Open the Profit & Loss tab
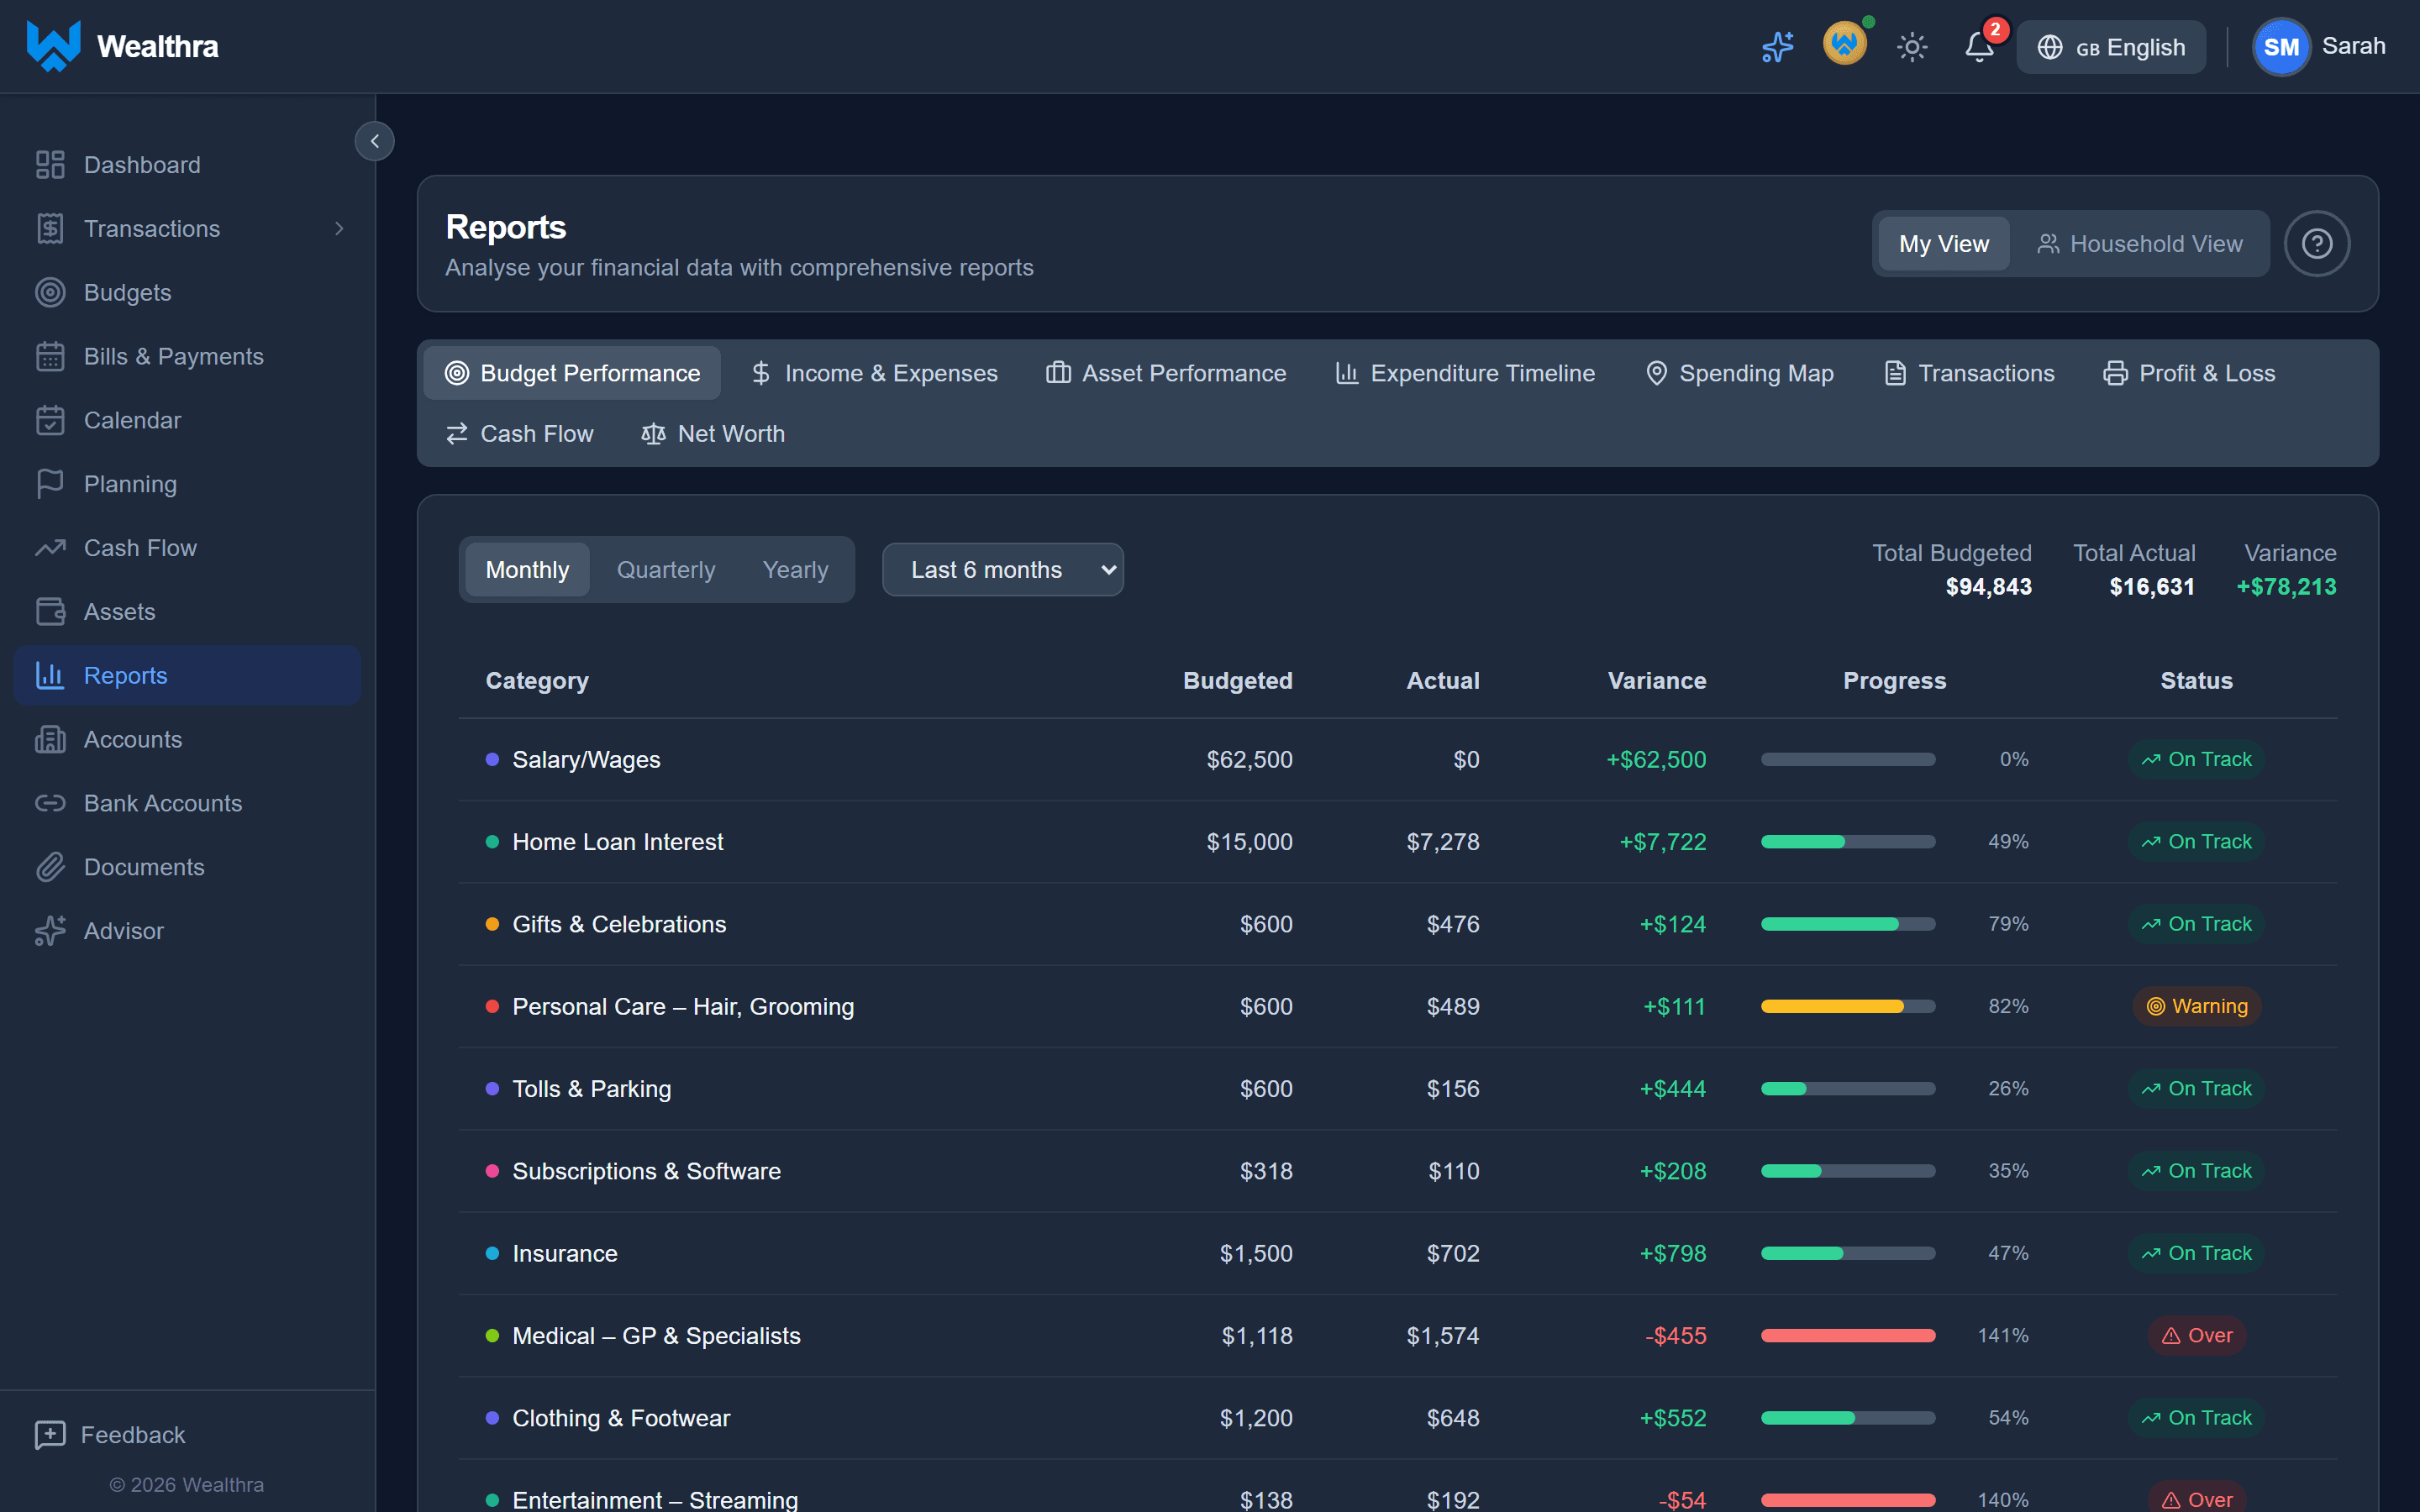The image size is (2420, 1512). (2189, 373)
